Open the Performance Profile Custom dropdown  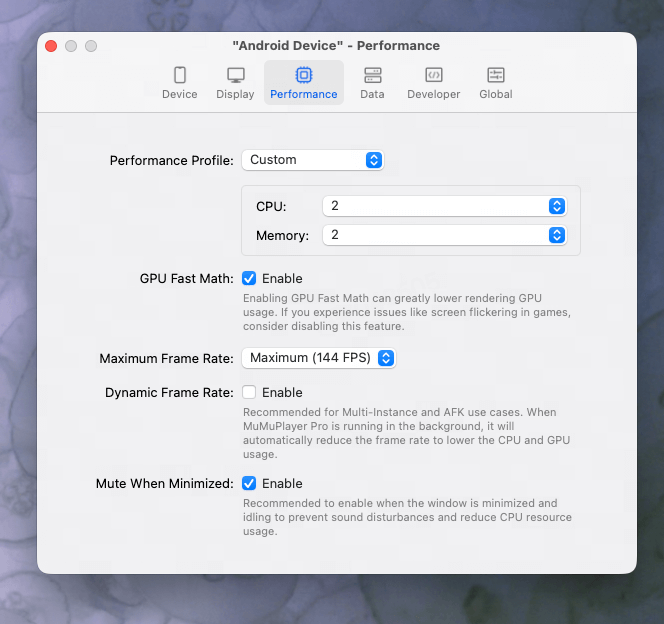(x=313, y=160)
